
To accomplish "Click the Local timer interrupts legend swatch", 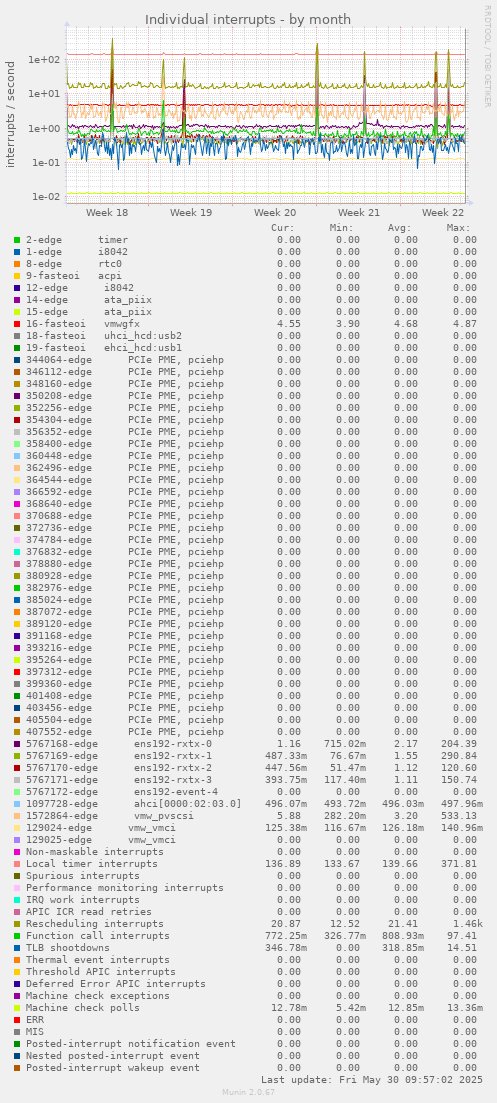I will coord(17,864).
